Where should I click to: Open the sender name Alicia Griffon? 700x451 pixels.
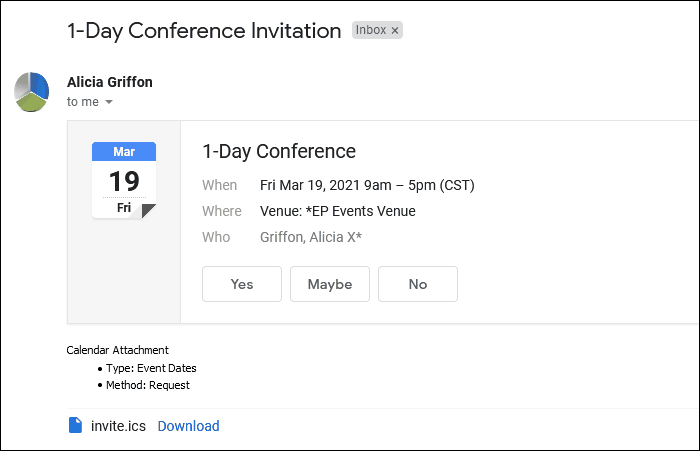click(110, 82)
